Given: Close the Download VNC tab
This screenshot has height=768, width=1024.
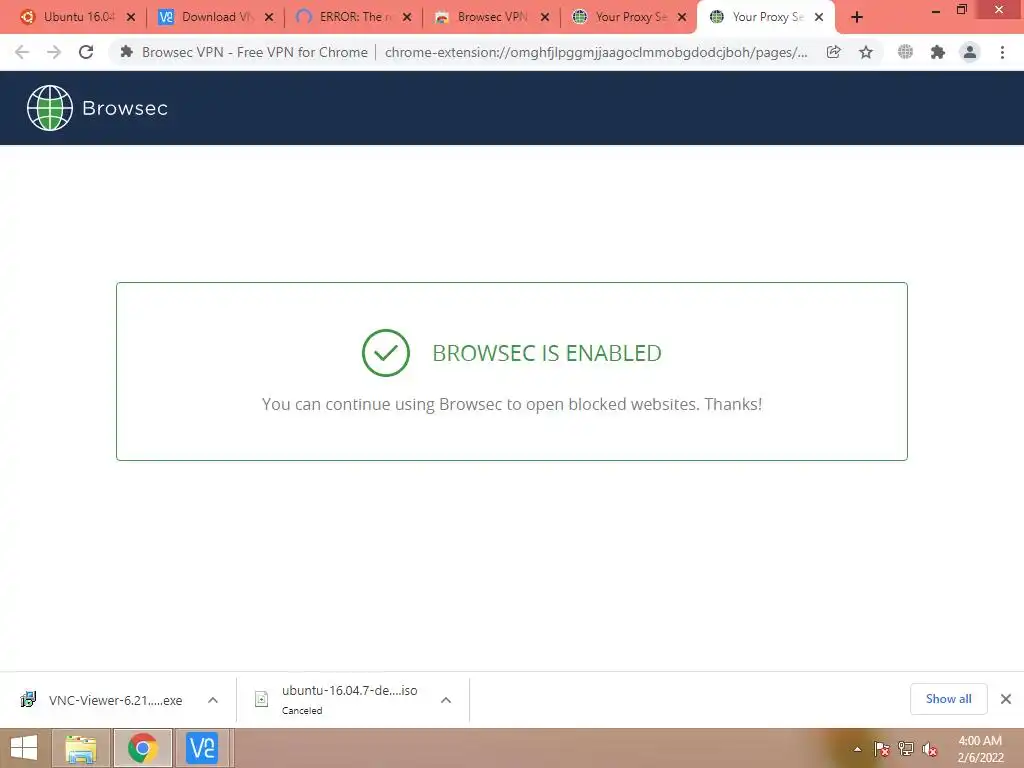Looking at the screenshot, I should [269, 17].
